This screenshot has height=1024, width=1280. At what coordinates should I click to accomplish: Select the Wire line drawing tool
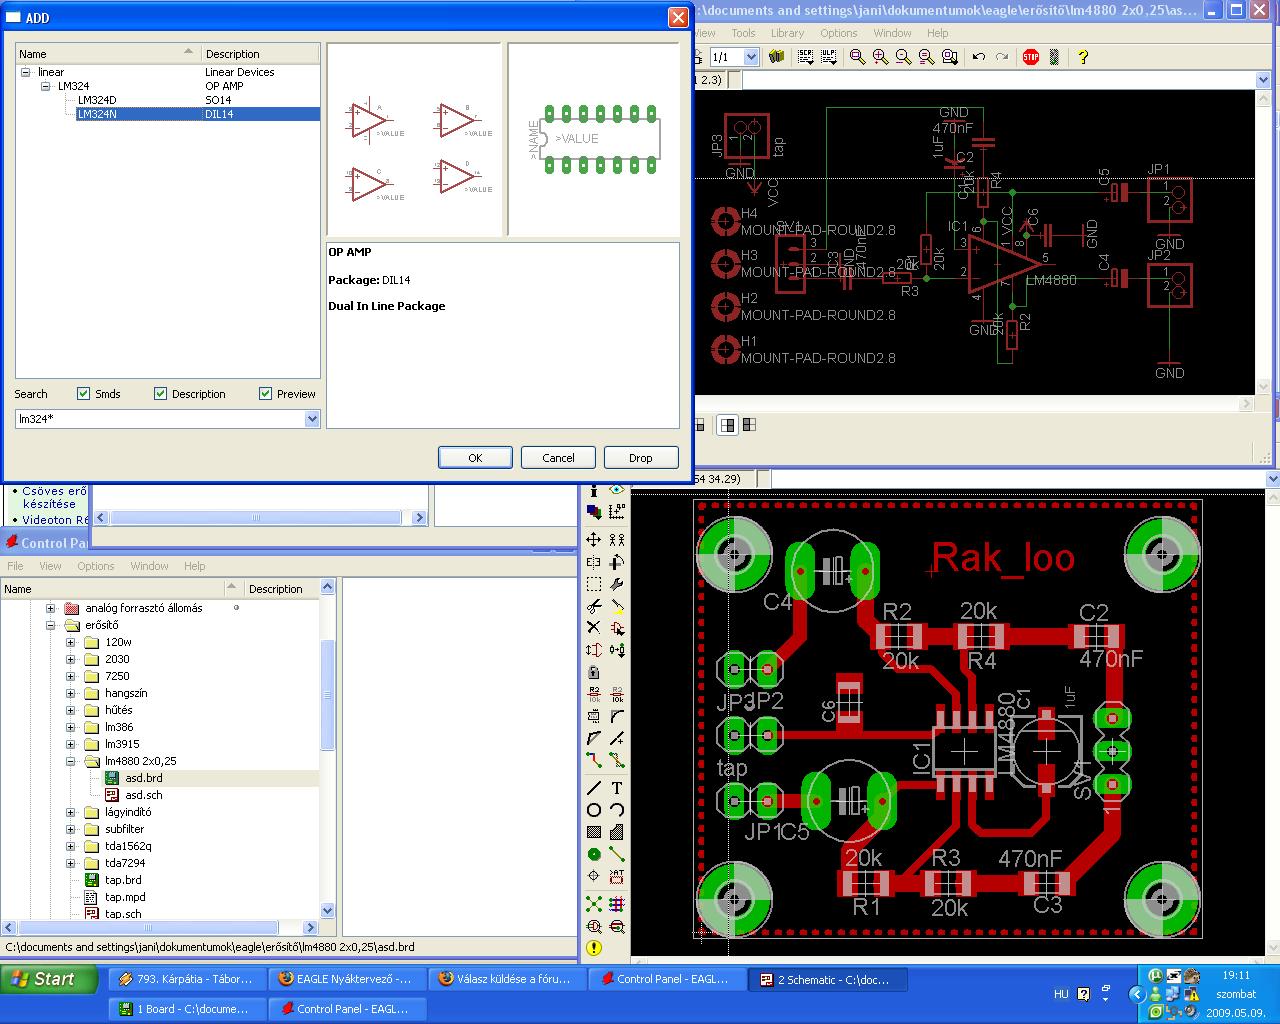[594, 788]
